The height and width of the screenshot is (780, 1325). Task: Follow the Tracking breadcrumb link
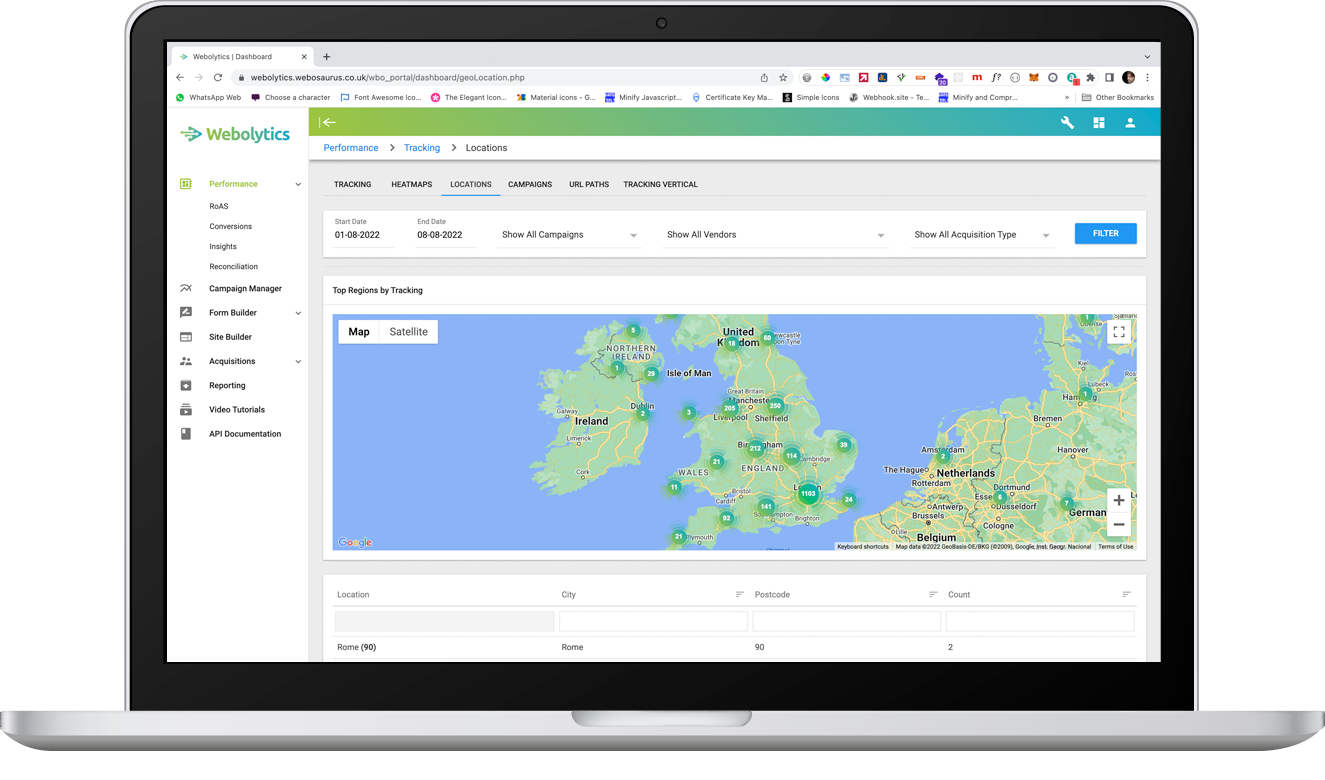[x=421, y=147]
